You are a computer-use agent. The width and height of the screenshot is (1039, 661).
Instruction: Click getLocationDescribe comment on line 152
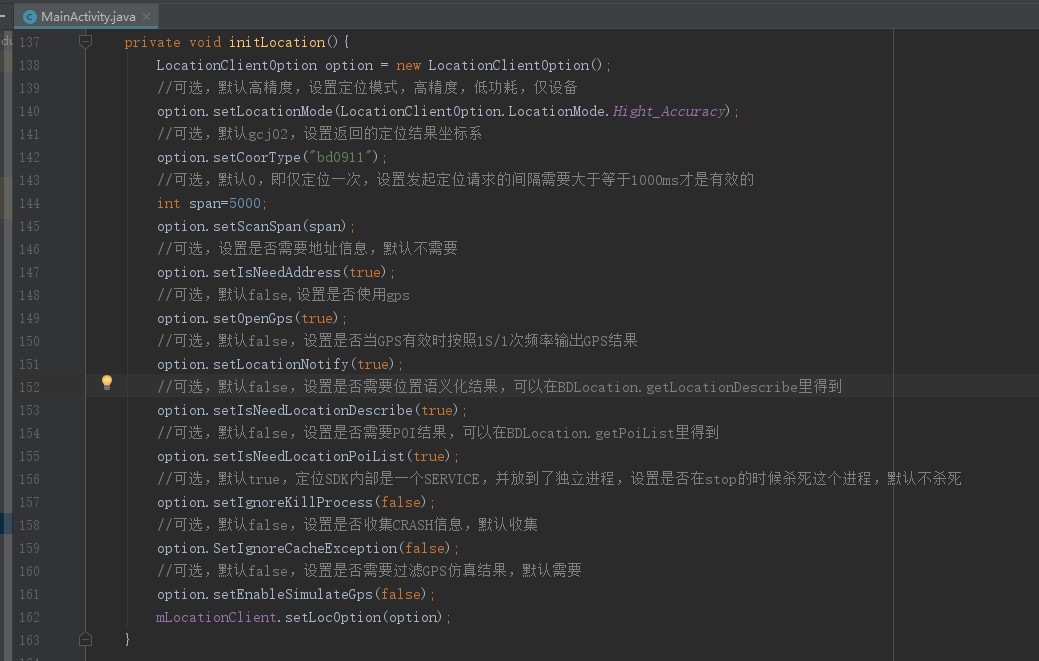500,387
